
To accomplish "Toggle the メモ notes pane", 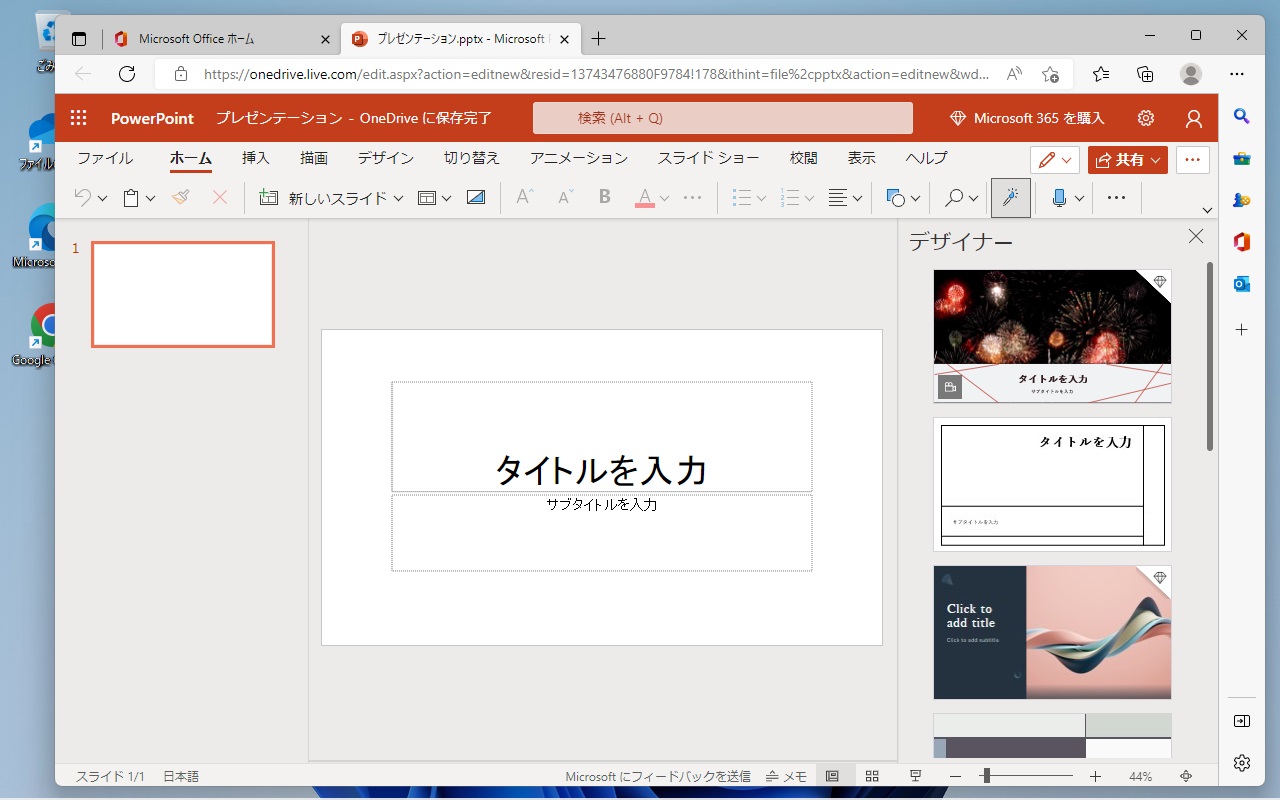I will 787,776.
